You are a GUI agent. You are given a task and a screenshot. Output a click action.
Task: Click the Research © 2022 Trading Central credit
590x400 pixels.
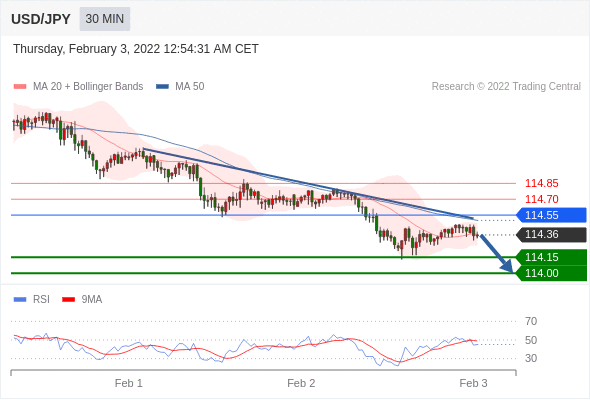click(506, 87)
